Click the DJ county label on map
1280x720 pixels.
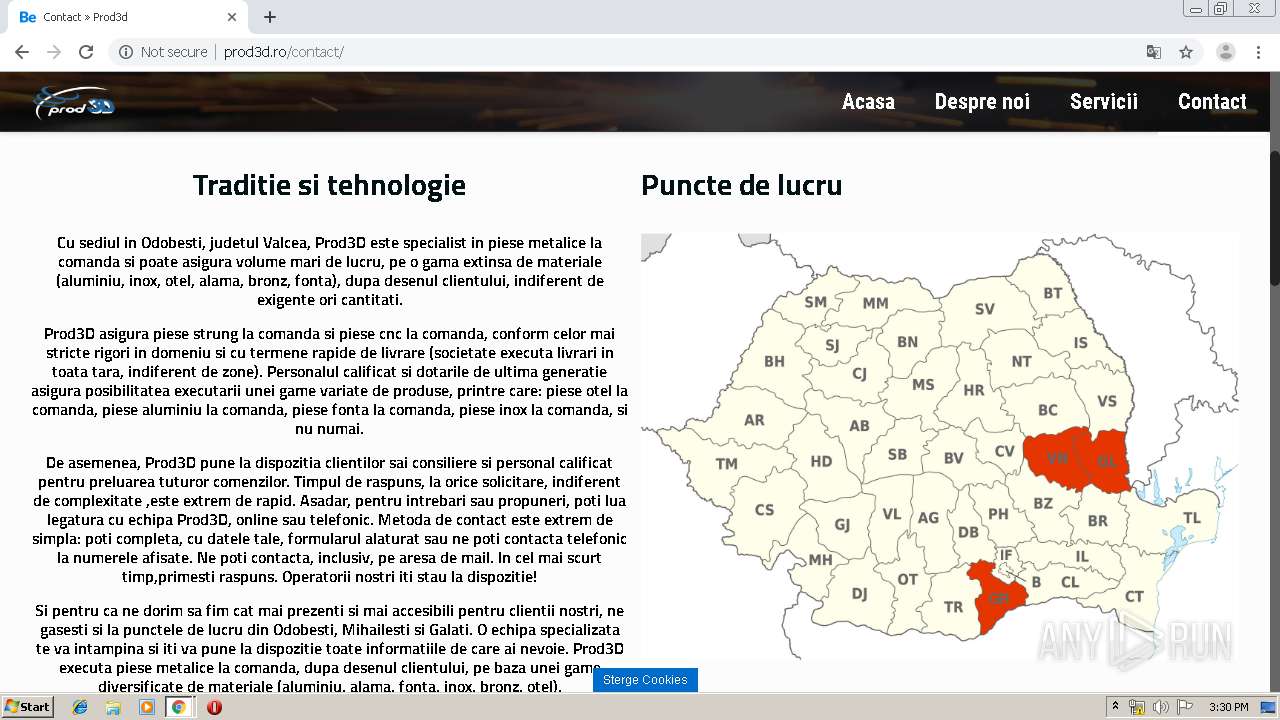pyautogui.click(x=859, y=594)
